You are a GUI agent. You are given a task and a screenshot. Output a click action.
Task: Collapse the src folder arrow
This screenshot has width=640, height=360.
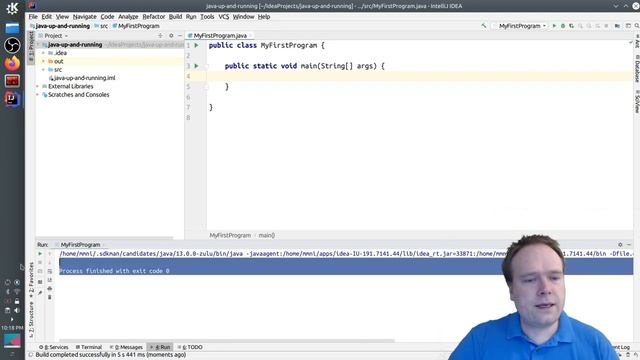pyautogui.click(x=43, y=69)
